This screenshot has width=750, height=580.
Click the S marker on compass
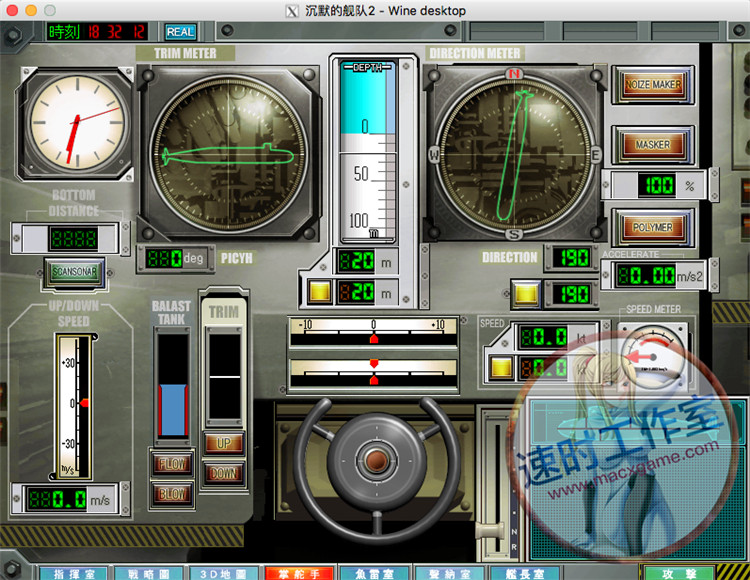pyautogui.click(x=514, y=234)
